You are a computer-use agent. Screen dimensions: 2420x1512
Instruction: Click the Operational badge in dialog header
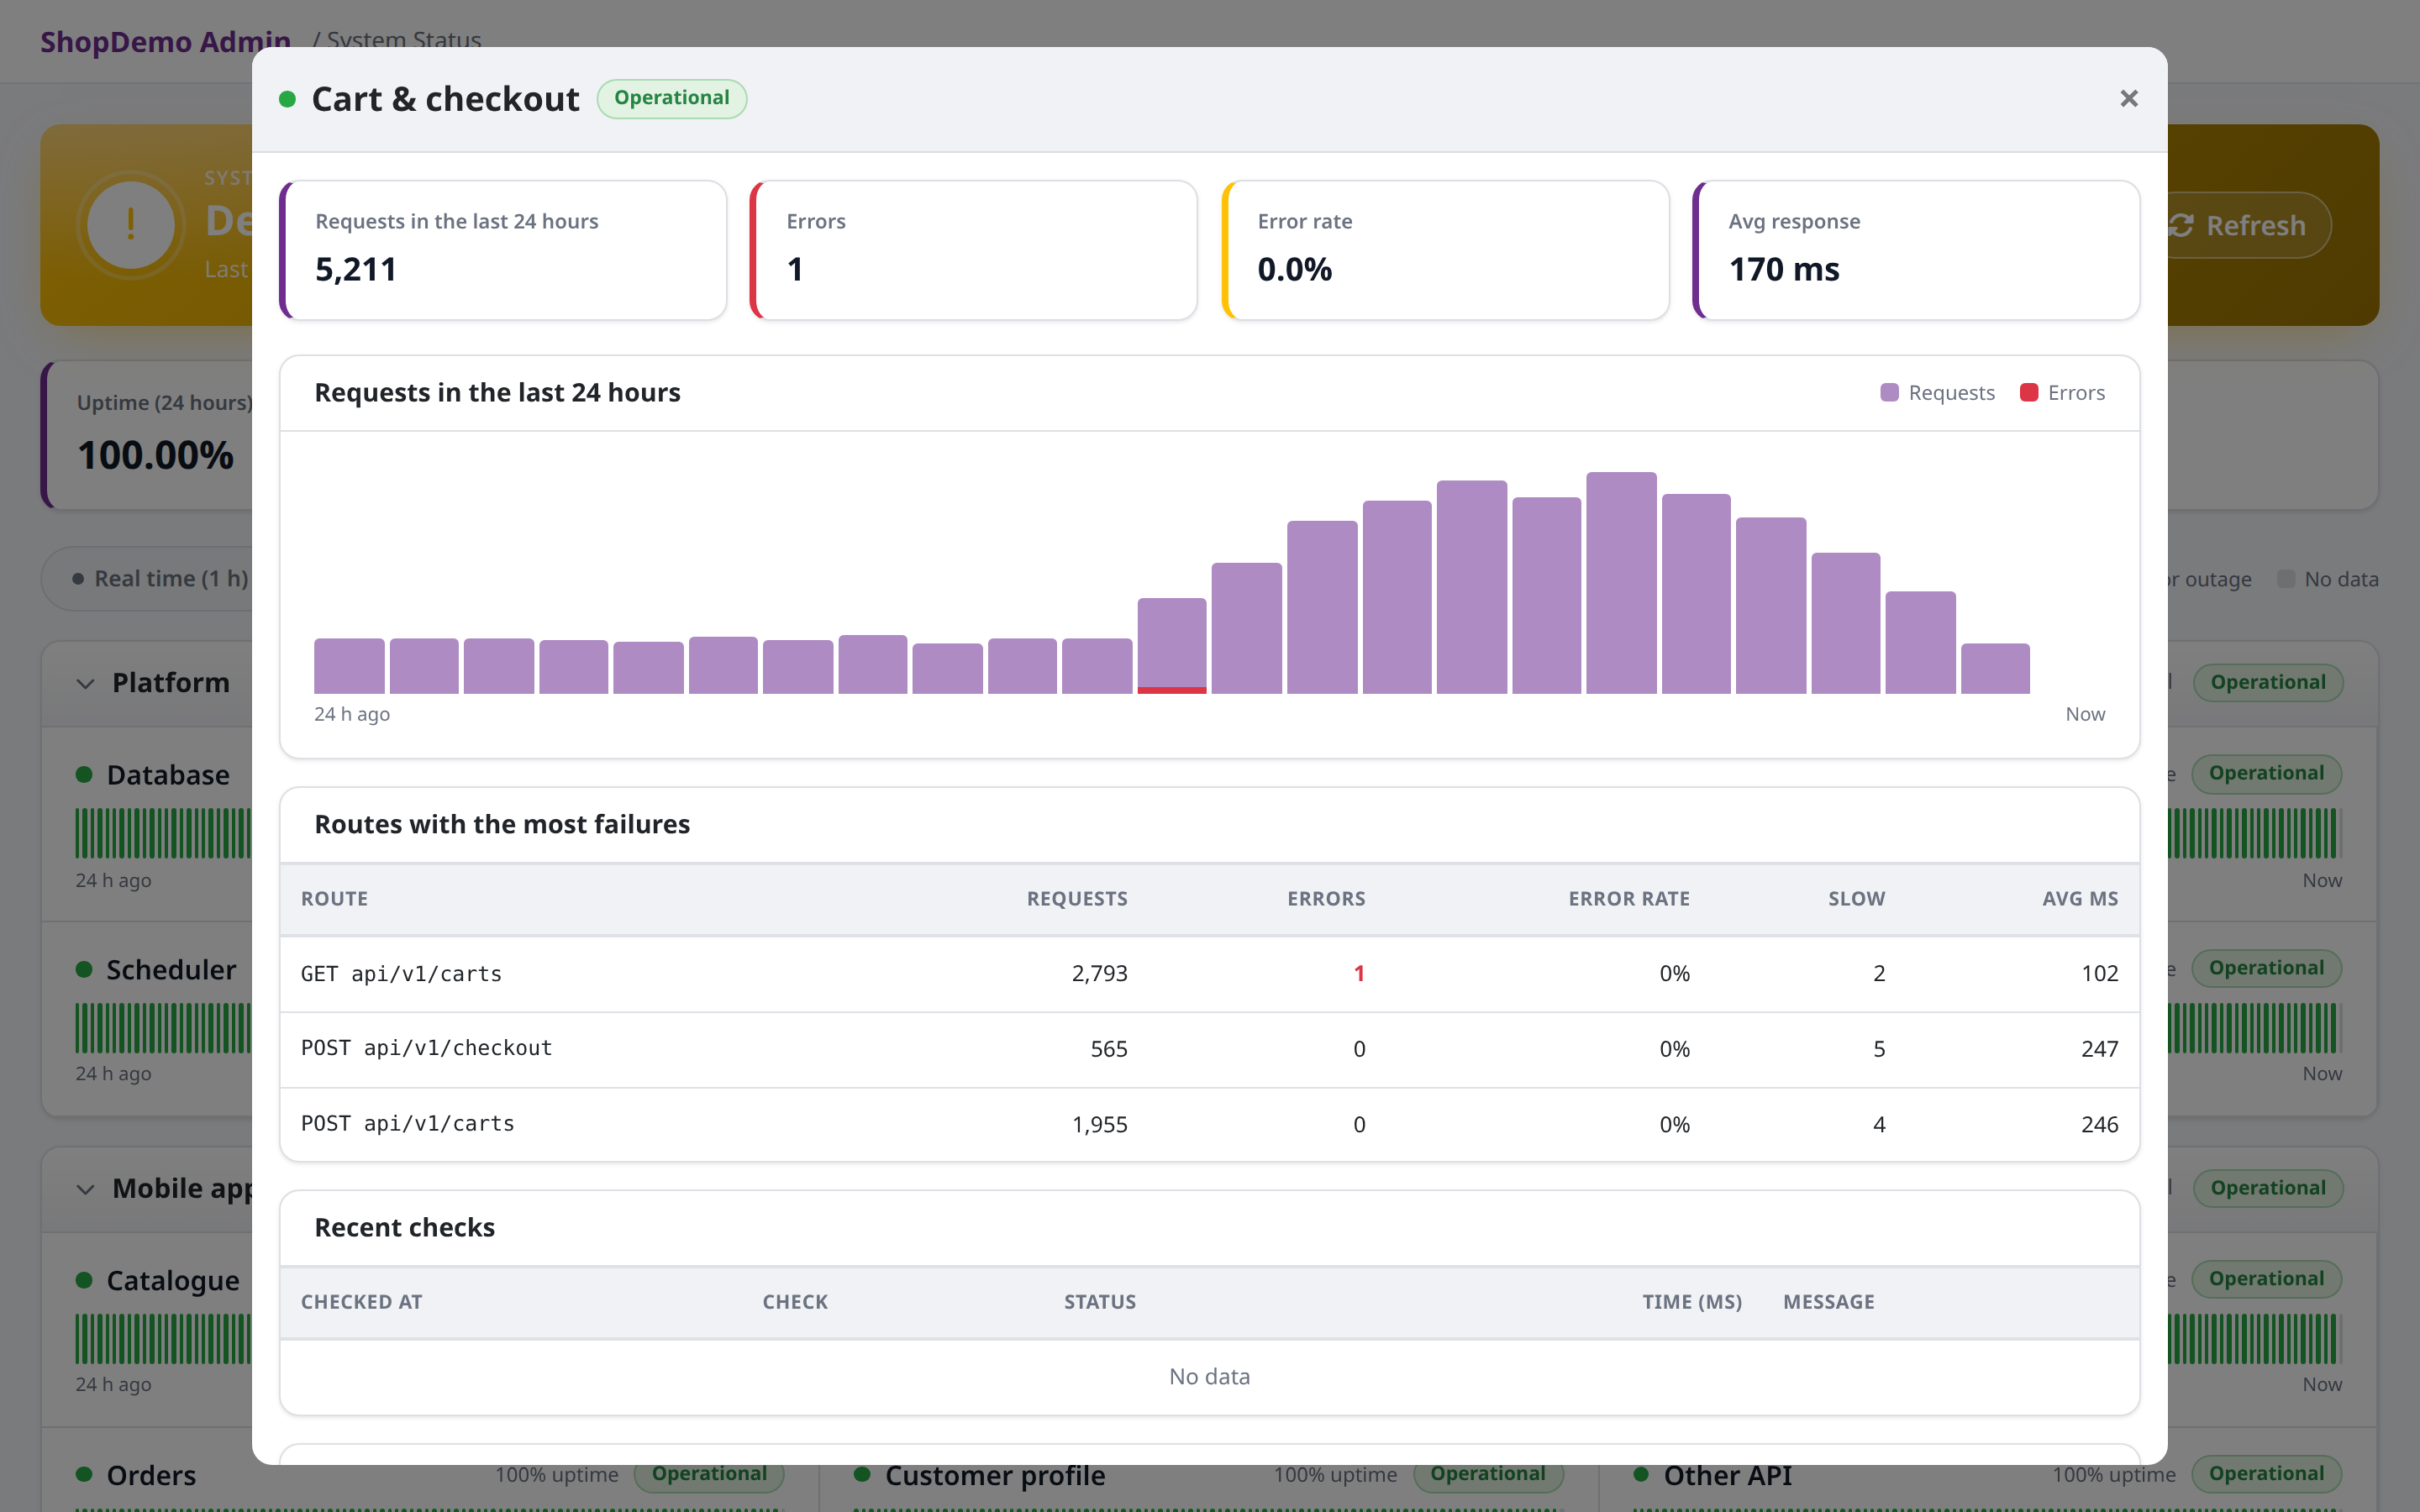[671, 98]
